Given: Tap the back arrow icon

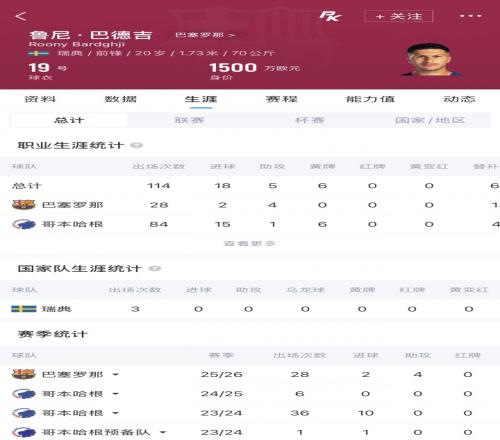Looking at the screenshot, I should click(21, 16).
